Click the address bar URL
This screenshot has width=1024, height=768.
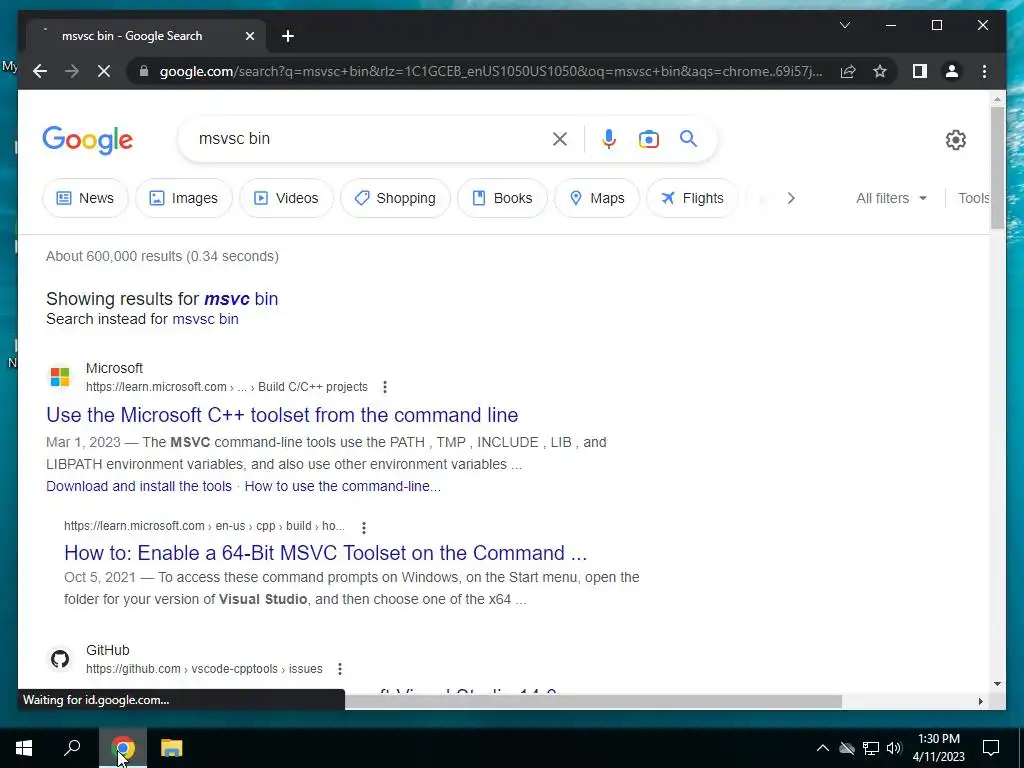490,71
